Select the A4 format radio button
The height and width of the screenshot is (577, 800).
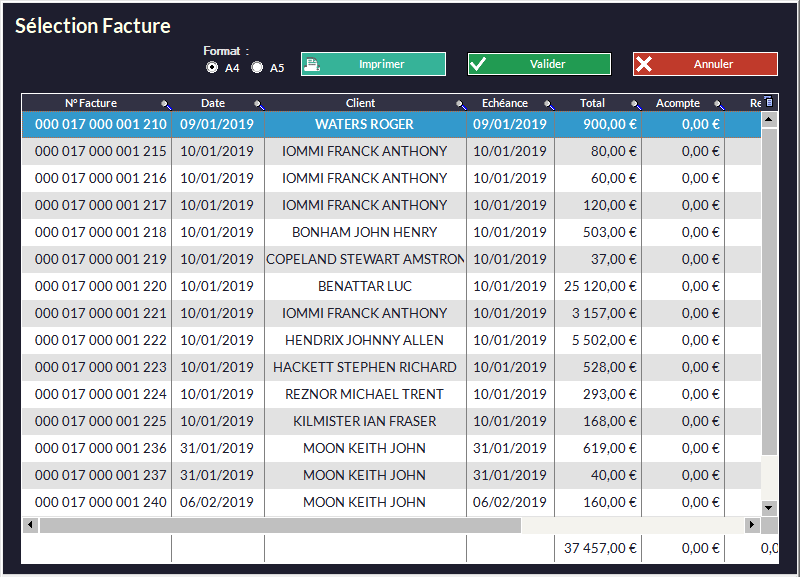(212, 68)
